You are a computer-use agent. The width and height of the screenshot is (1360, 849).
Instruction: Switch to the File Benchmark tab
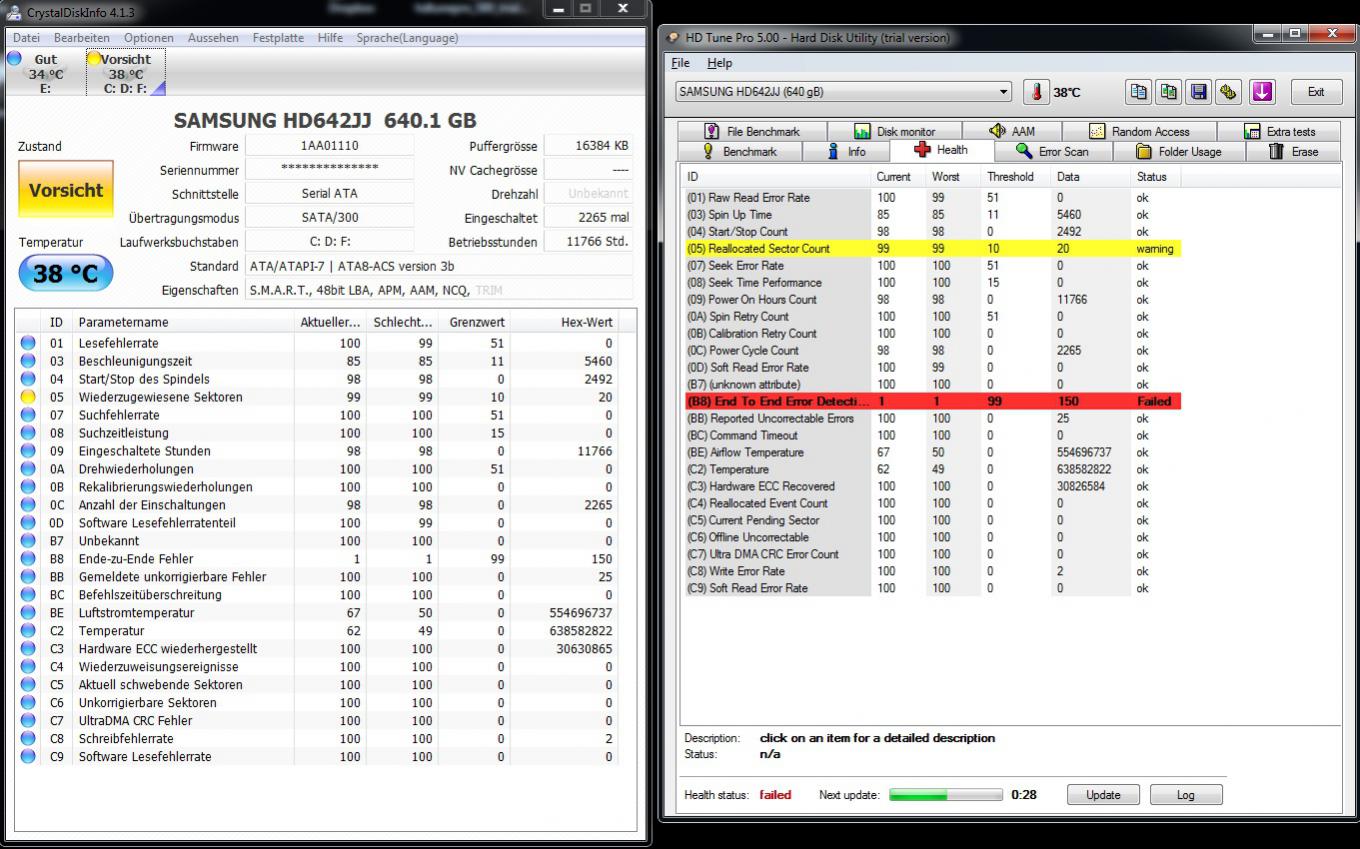(x=752, y=131)
